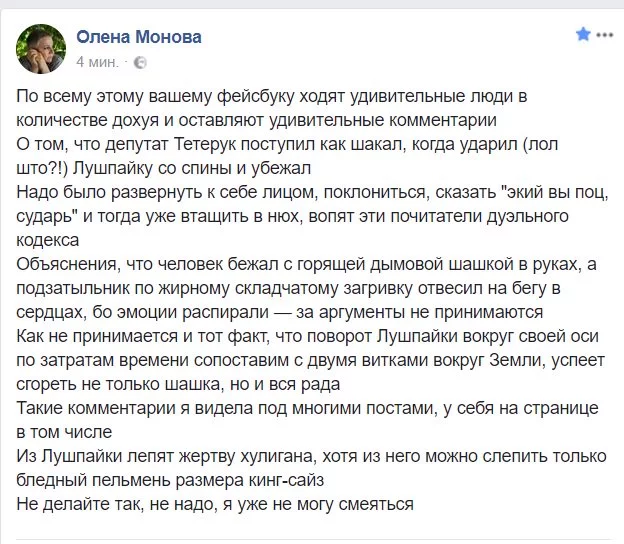Click the name 'Тетерук' in the post

pyautogui.click(x=206, y=144)
